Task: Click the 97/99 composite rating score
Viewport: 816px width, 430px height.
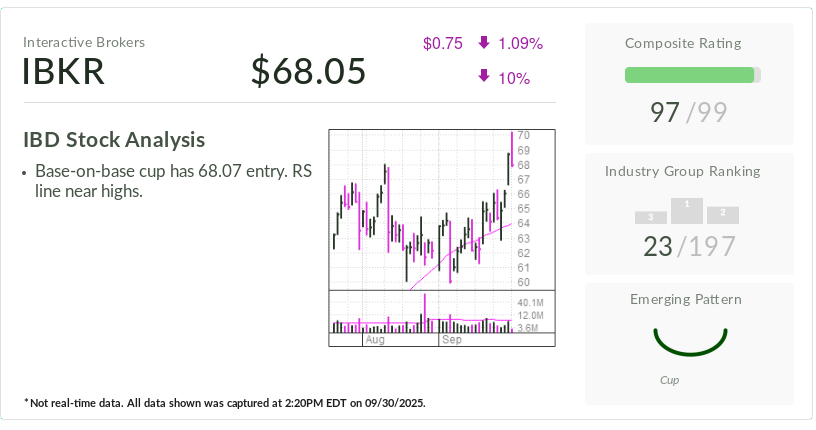Action: [687, 112]
